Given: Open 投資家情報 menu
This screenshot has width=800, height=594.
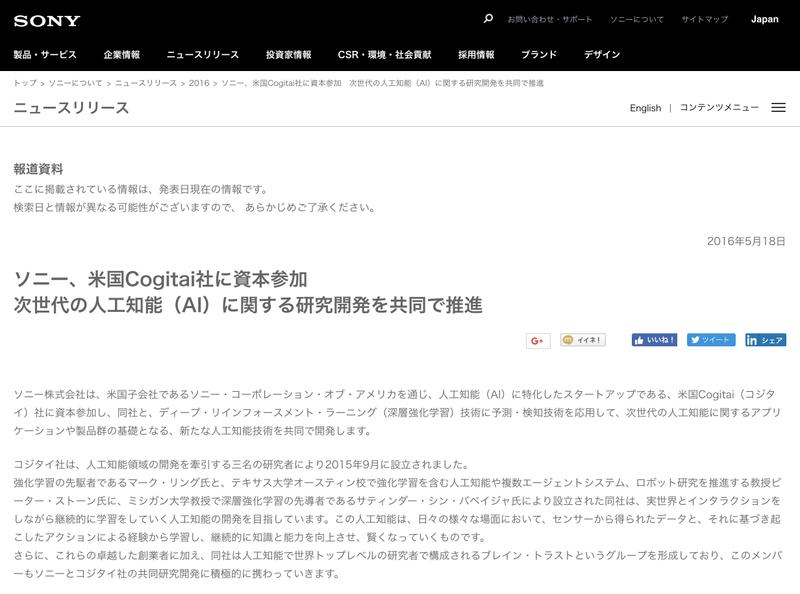Looking at the screenshot, I should pyautogui.click(x=288, y=55).
